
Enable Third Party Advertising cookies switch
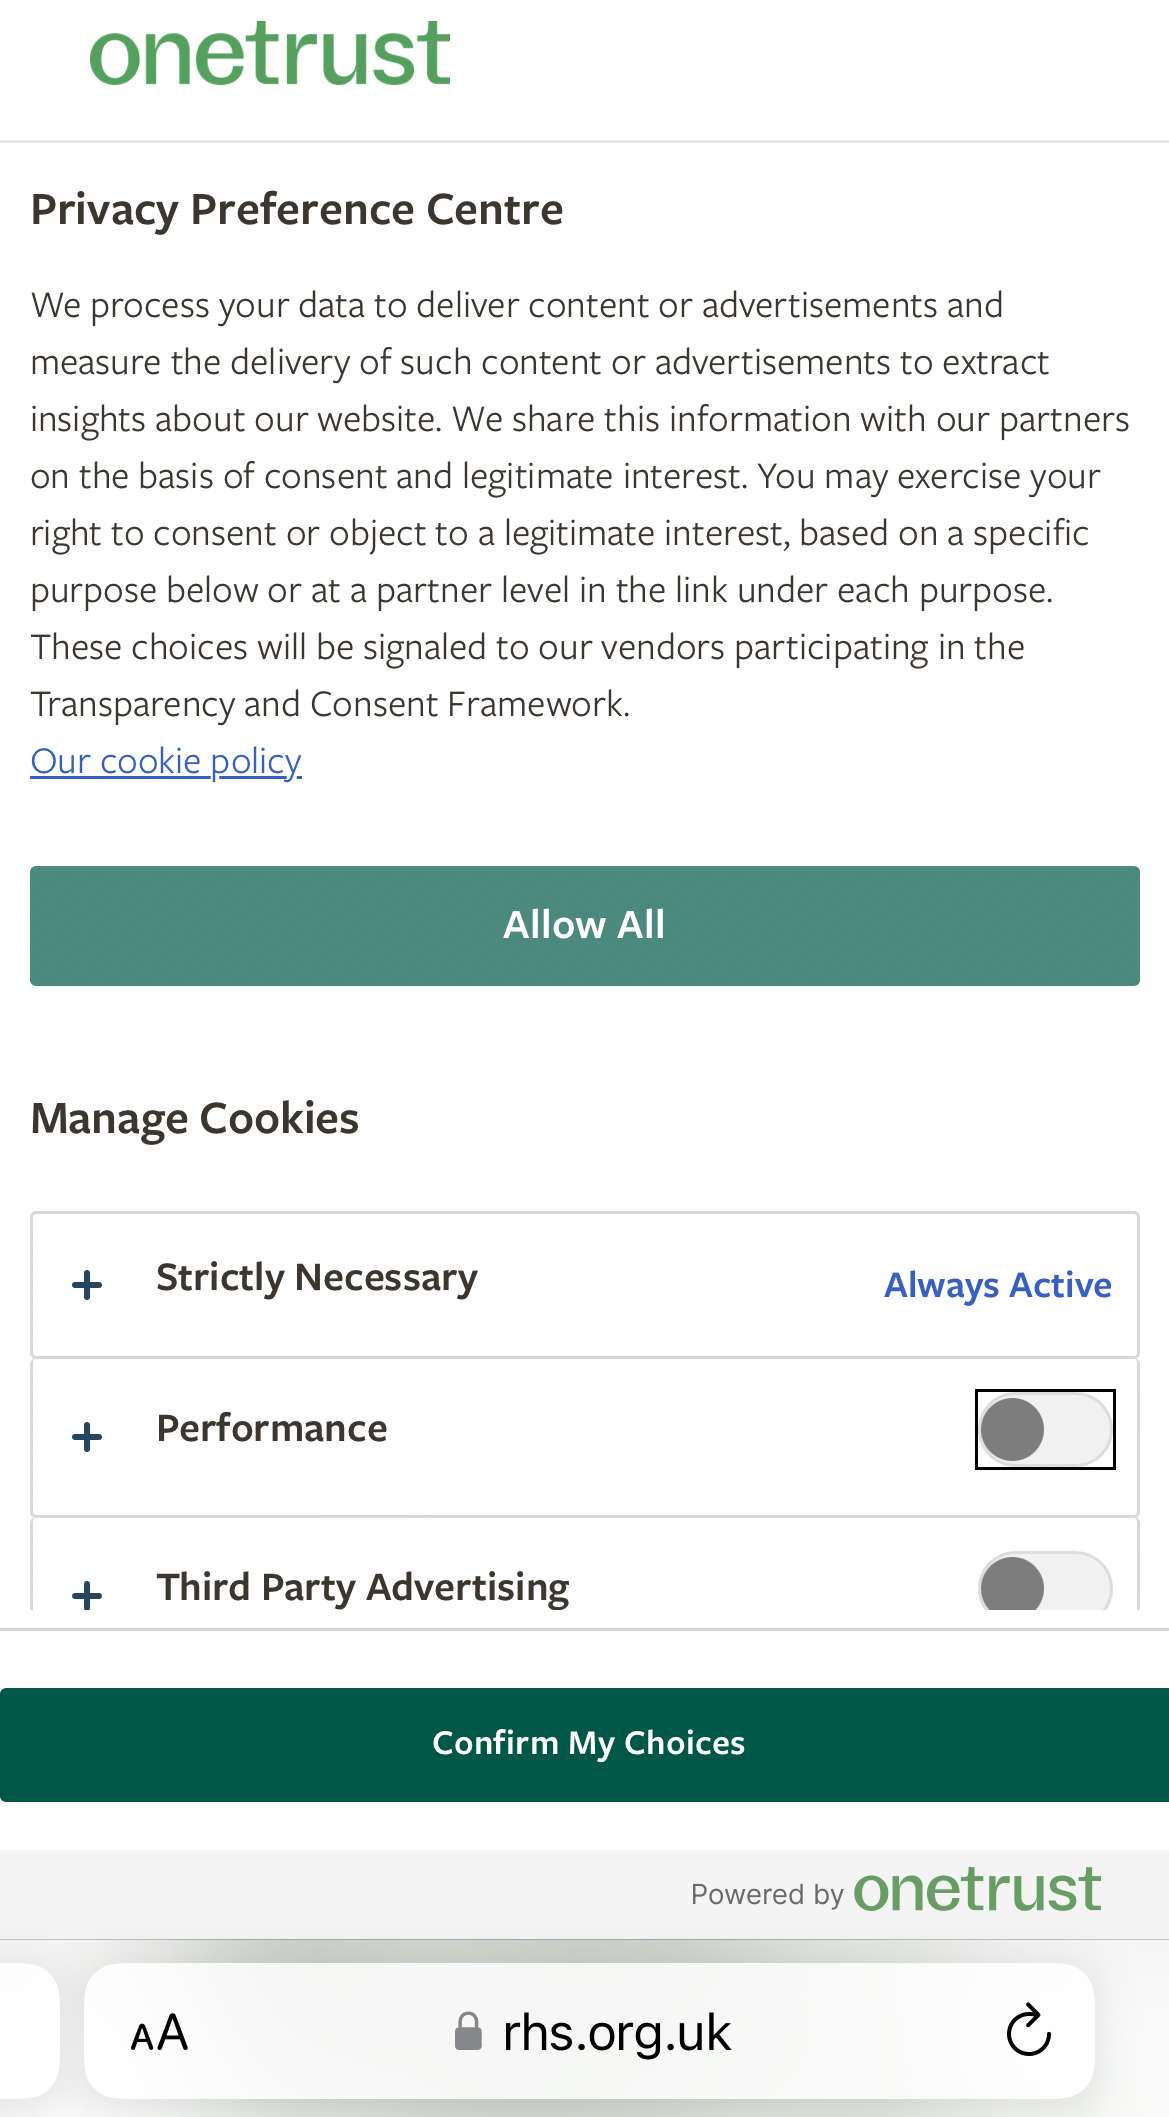coord(1044,1584)
